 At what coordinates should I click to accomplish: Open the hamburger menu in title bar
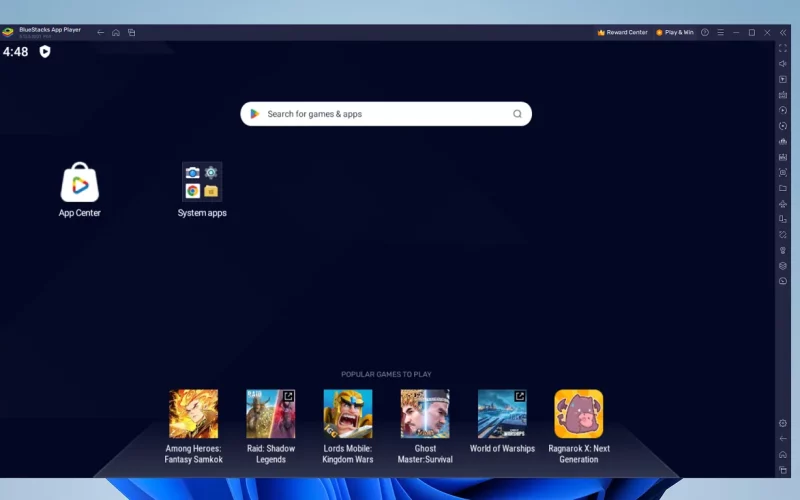720,32
